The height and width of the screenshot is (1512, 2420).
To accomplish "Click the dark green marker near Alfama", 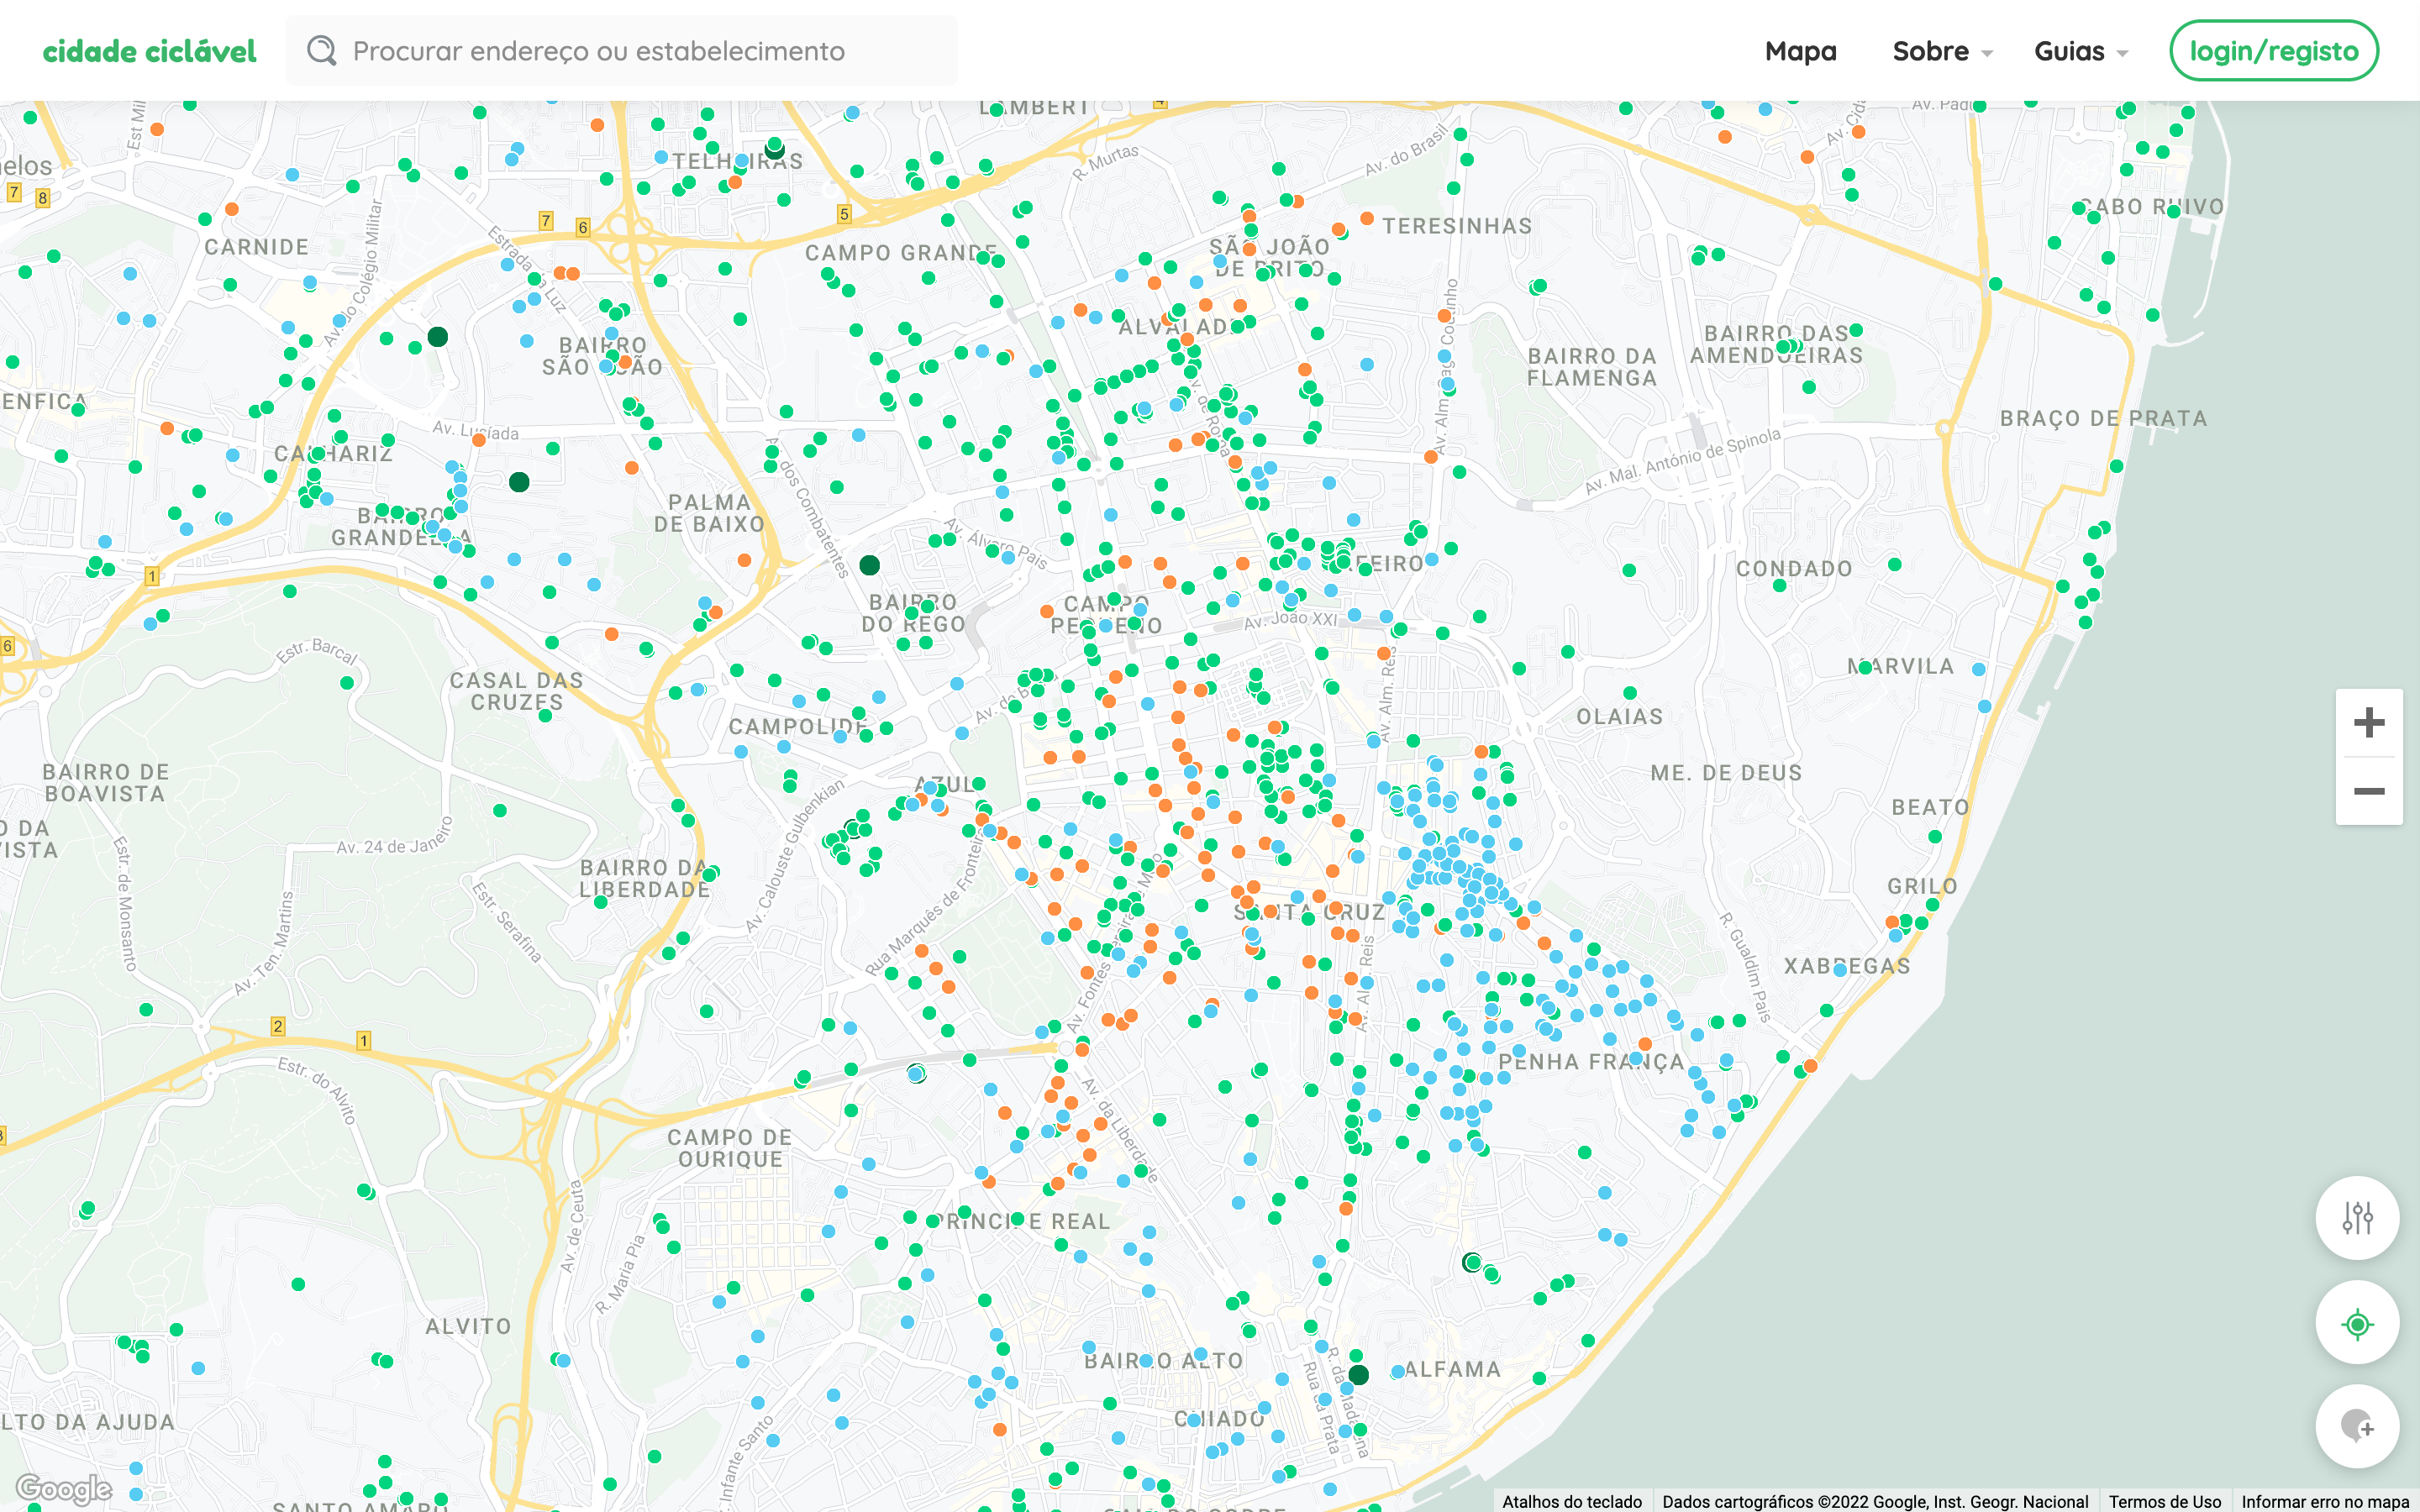I will coord(1358,1374).
